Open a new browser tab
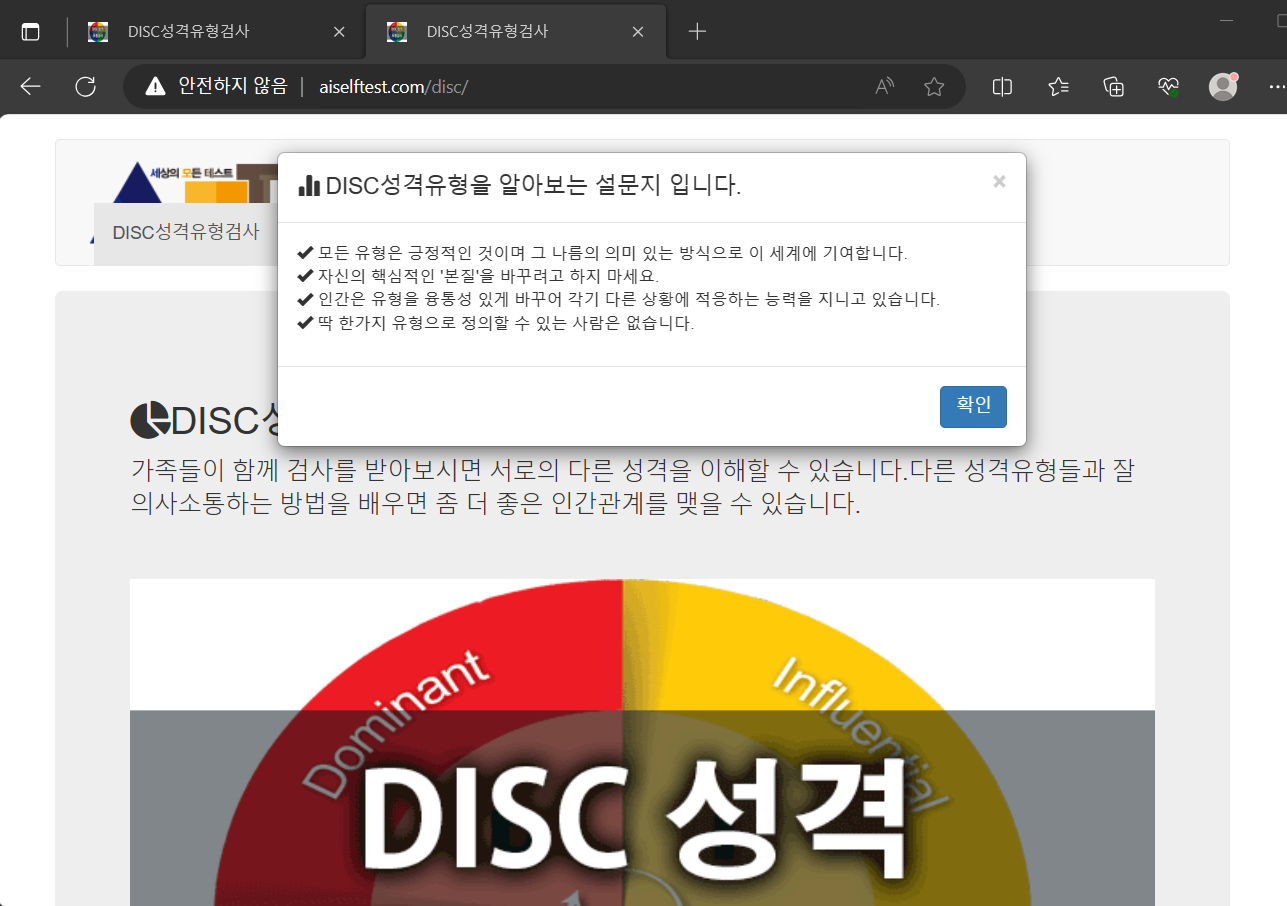1287x906 pixels. coord(696,31)
